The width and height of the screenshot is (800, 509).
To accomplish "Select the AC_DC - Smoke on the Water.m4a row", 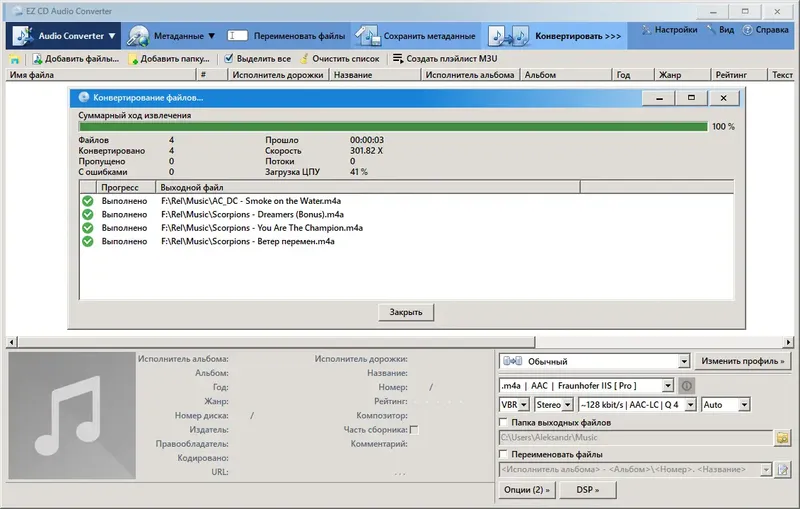I will click(407, 201).
